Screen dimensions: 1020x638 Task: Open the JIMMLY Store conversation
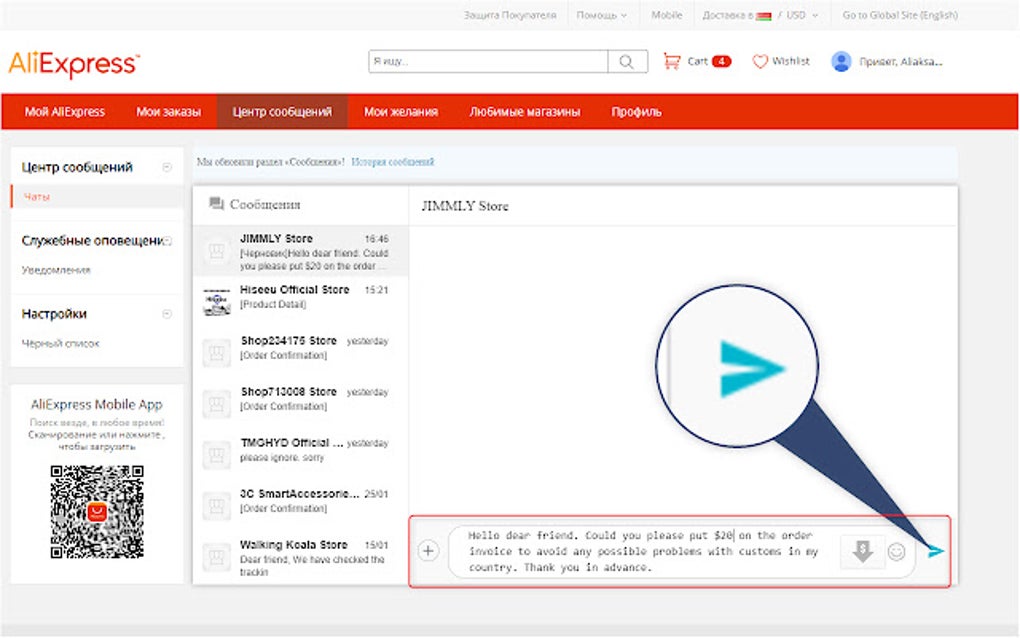click(x=301, y=251)
